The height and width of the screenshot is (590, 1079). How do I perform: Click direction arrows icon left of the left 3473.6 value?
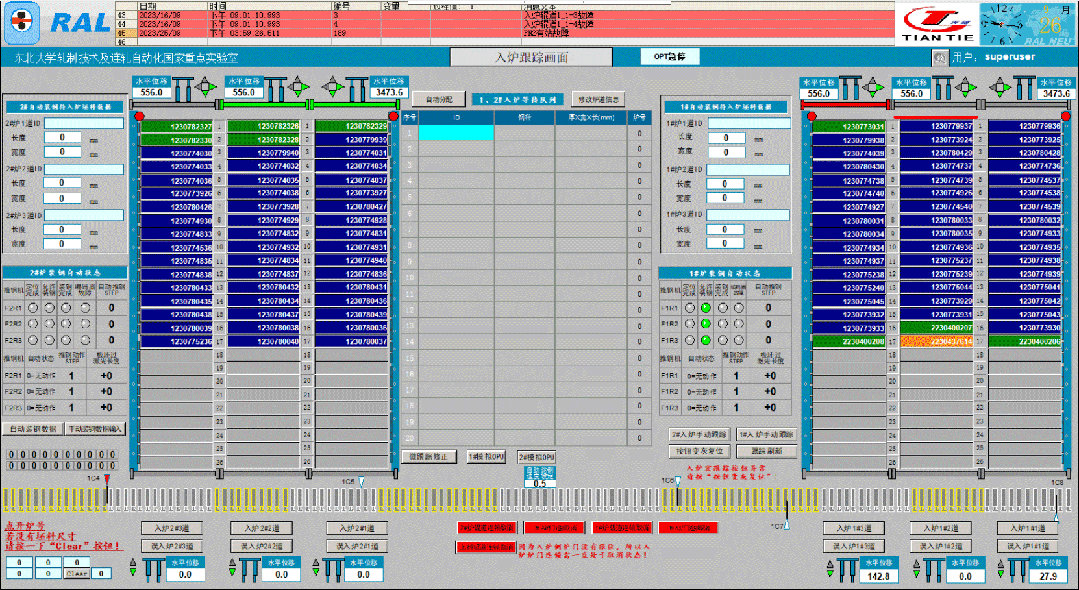[332, 87]
